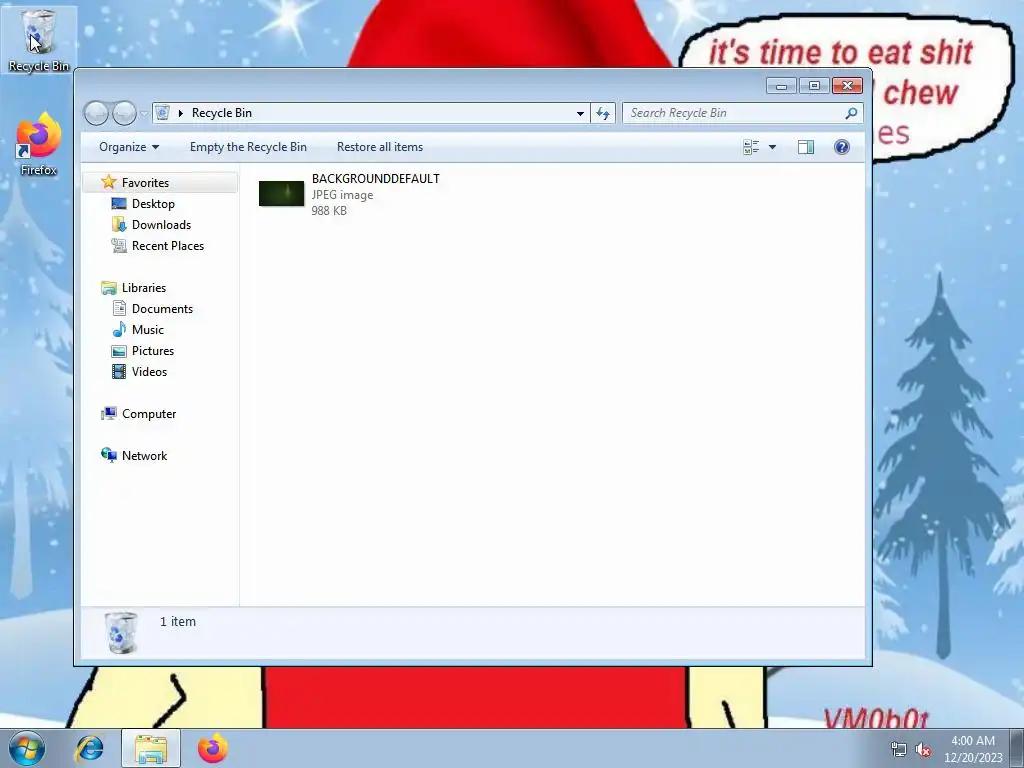The height and width of the screenshot is (768, 1024).
Task: Click the network tray icon
Action: click(x=899, y=750)
